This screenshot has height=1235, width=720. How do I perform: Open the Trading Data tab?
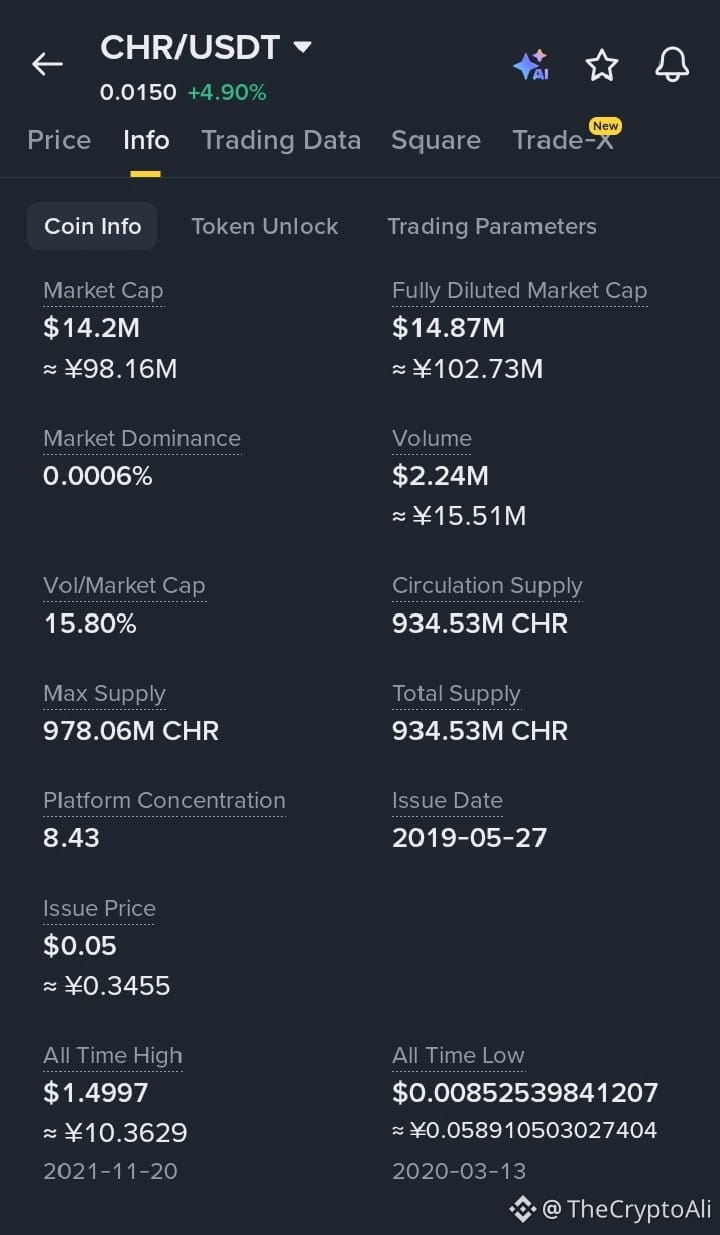pyautogui.click(x=281, y=140)
